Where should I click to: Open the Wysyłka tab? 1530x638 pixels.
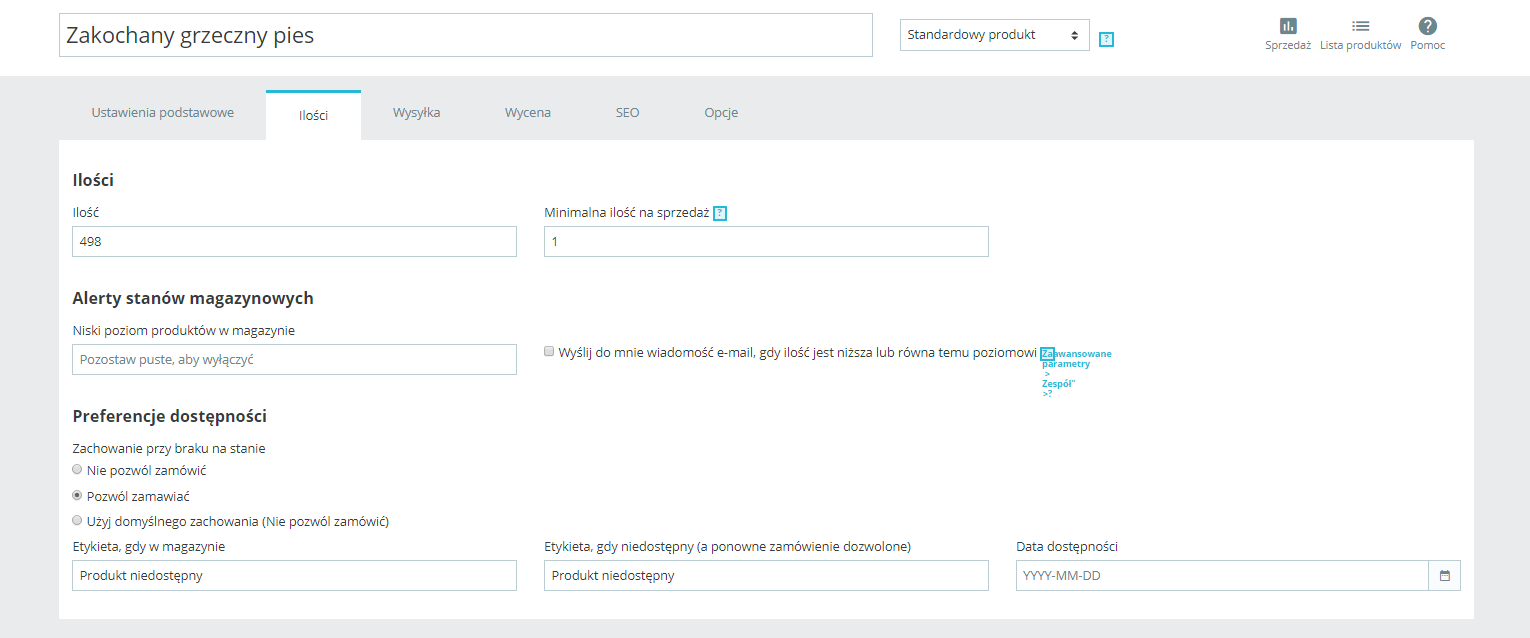(416, 113)
